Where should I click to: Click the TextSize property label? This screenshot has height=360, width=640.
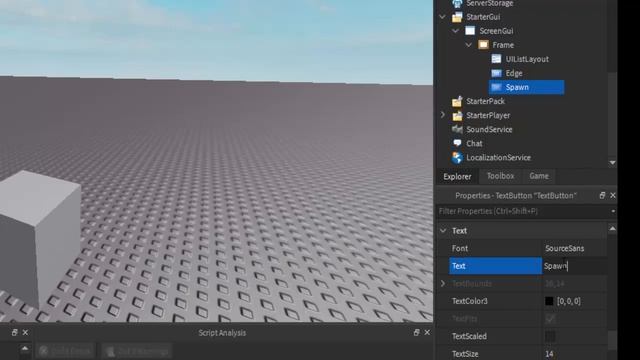[x=465, y=354]
